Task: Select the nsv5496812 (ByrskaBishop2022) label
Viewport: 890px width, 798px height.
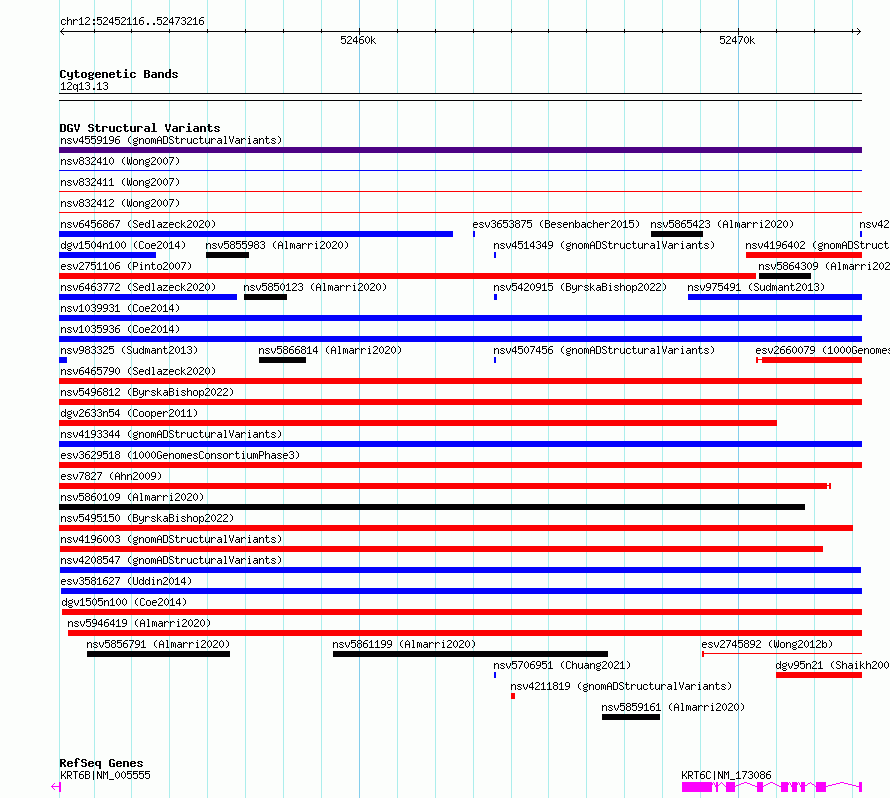Action: 147,392
